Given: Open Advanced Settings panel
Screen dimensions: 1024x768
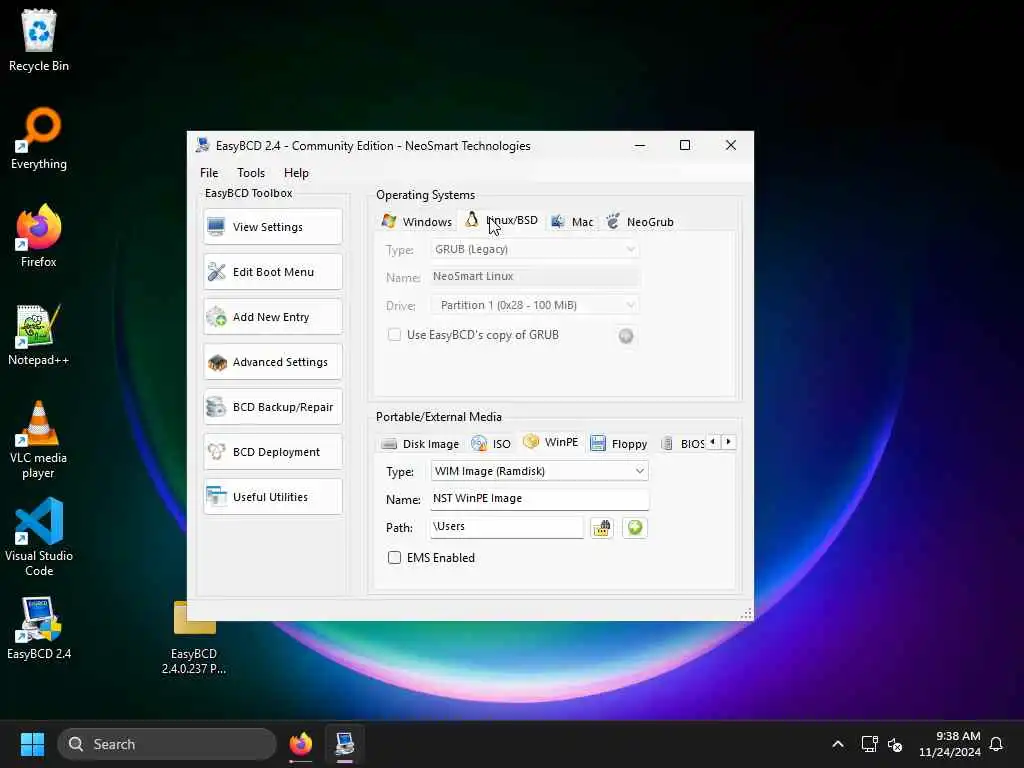Looking at the screenshot, I should coord(272,362).
